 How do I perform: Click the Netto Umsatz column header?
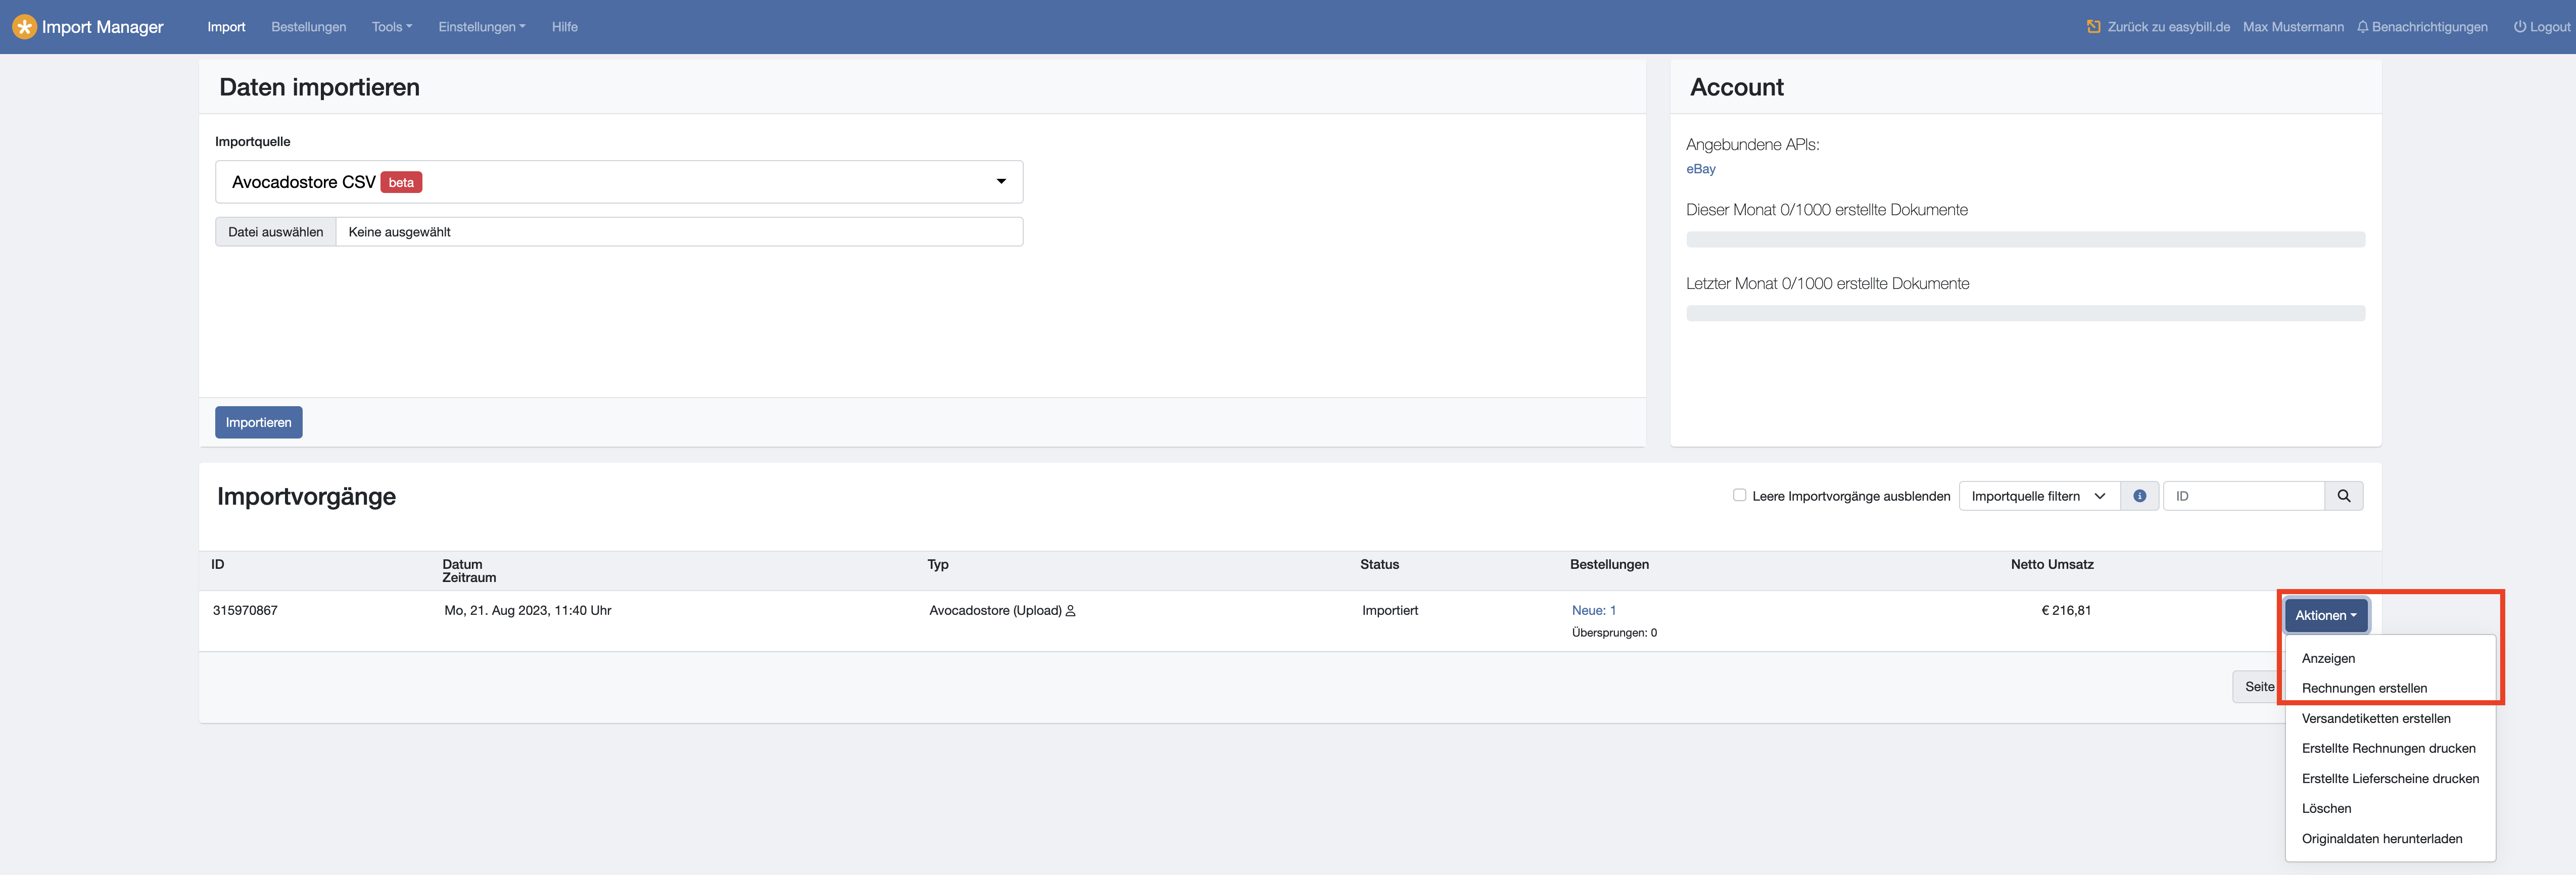(2052, 564)
